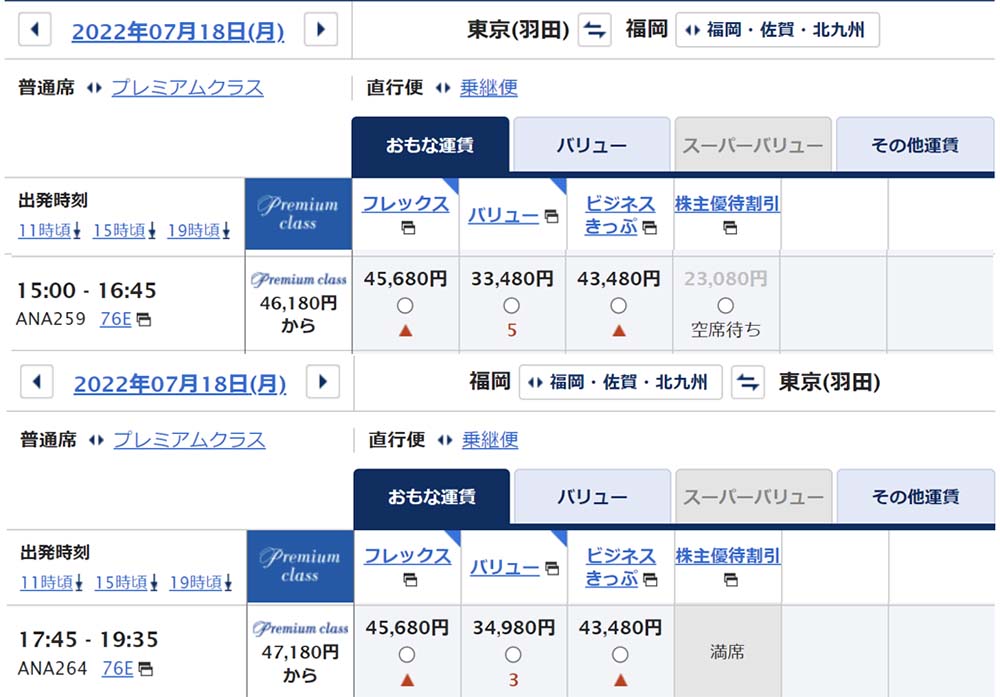
Task: Select フレックス 45,680円 radio for ANA259
Action: [405, 305]
